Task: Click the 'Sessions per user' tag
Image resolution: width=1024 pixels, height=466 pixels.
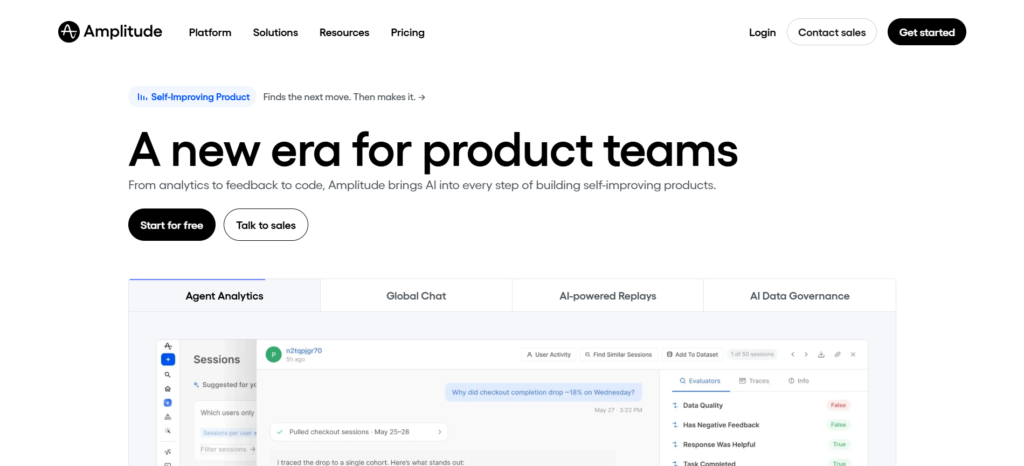Action: pos(227,433)
